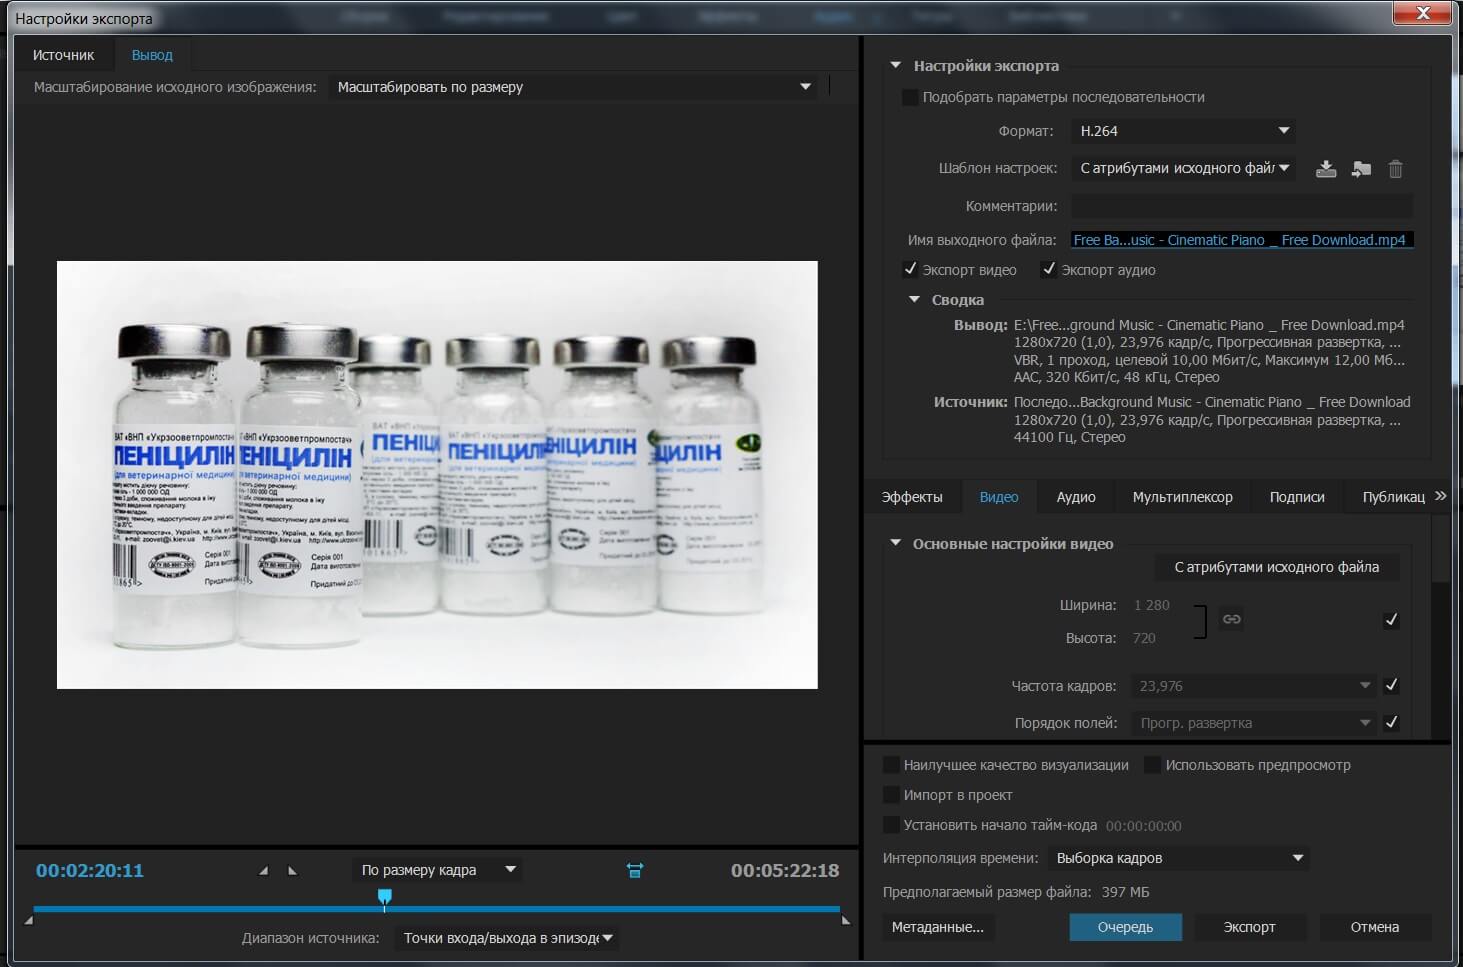Enable Set Start Timecode checkbox
The width and height of the screenshot is (1463, 967).
[891, 825]
